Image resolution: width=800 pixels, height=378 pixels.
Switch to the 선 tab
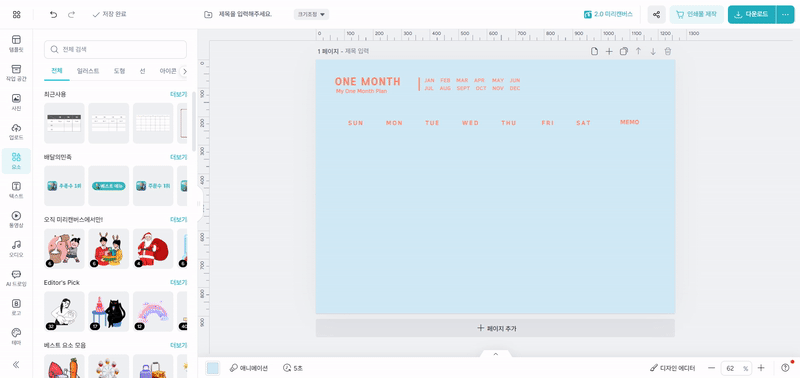pyautogui.click(x=142, y=71)
